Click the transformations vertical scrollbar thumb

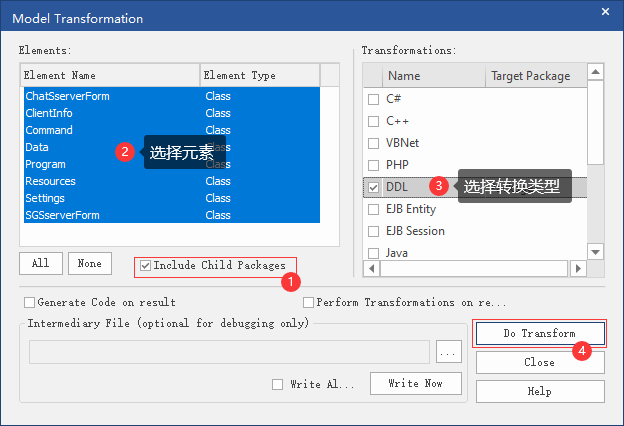[x=595, y=122]
